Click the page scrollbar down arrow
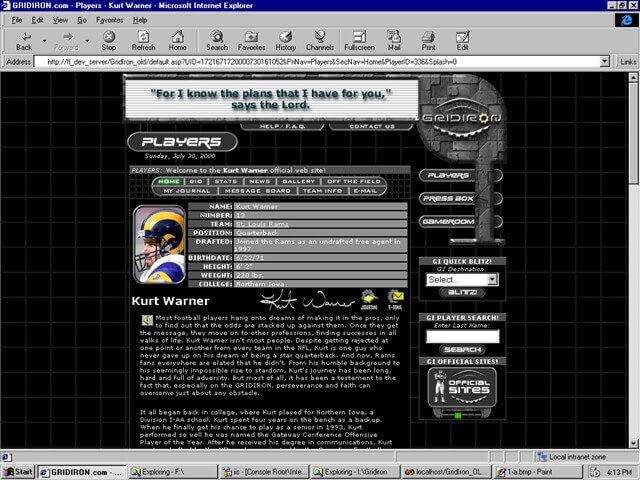The width and height of the screenshot is (640, 480). (x=633, y=443)
